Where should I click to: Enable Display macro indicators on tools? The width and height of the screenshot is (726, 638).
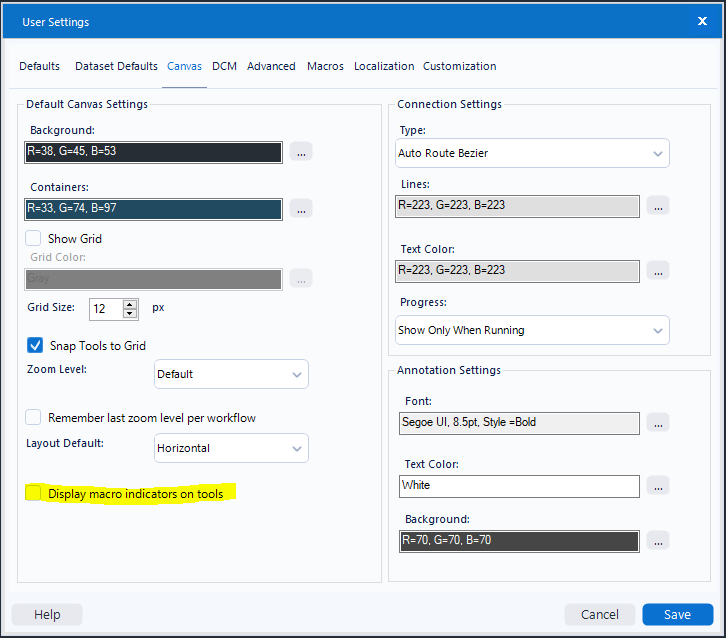(x=34, y=494)
